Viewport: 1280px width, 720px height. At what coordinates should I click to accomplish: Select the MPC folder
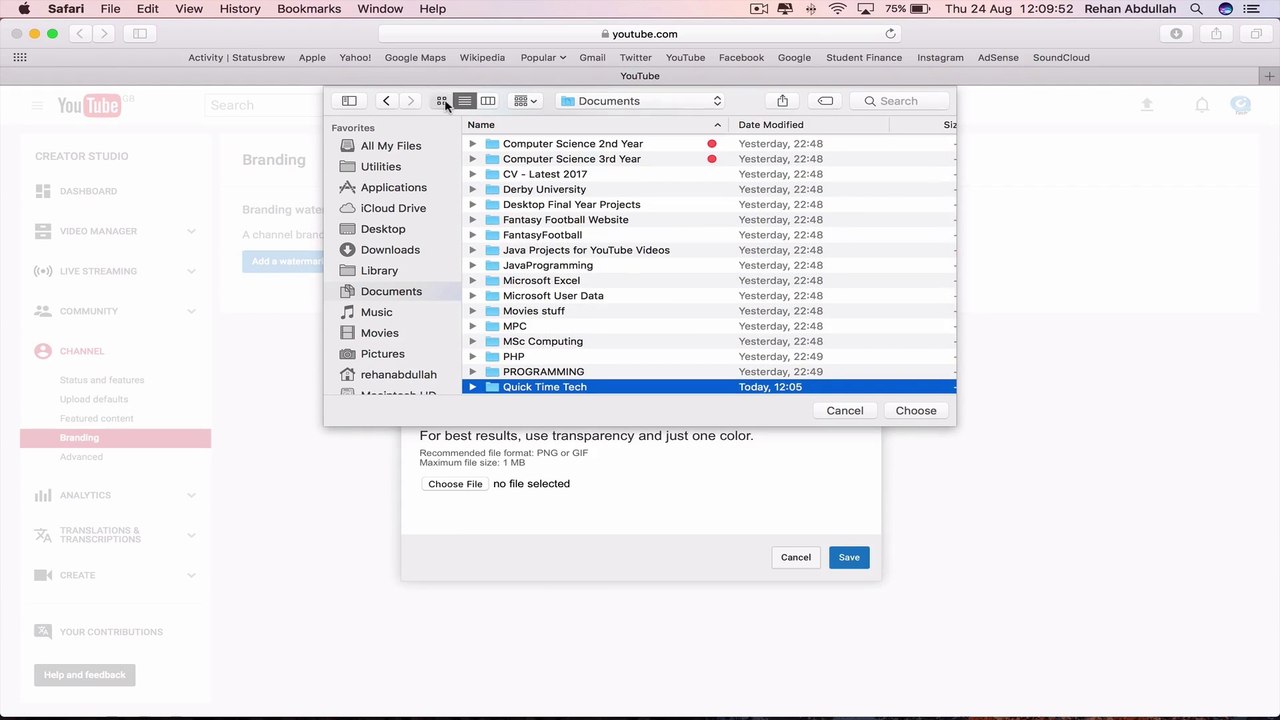pos(709,326)
